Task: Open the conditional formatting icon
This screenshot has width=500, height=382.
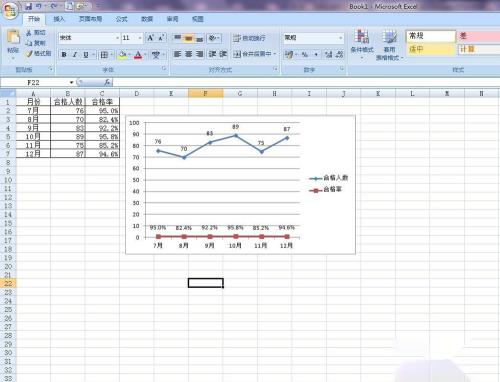Action: click(362, 42)
